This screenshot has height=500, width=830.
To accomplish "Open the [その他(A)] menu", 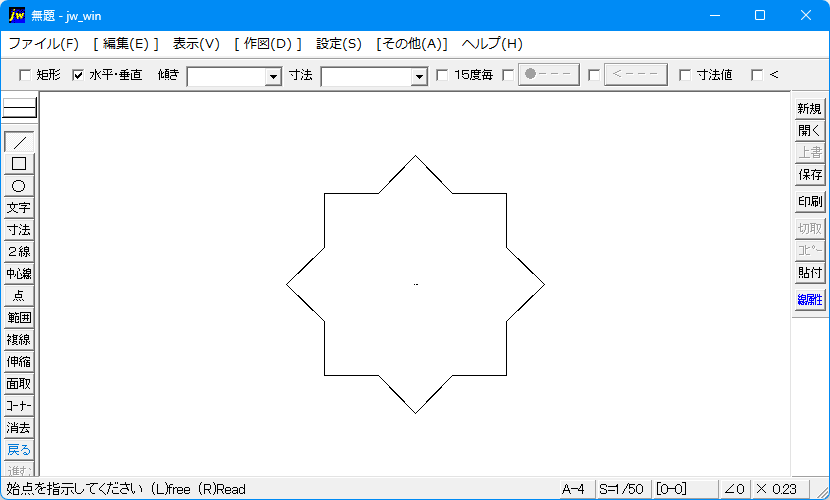I will (x=412, y=44).
